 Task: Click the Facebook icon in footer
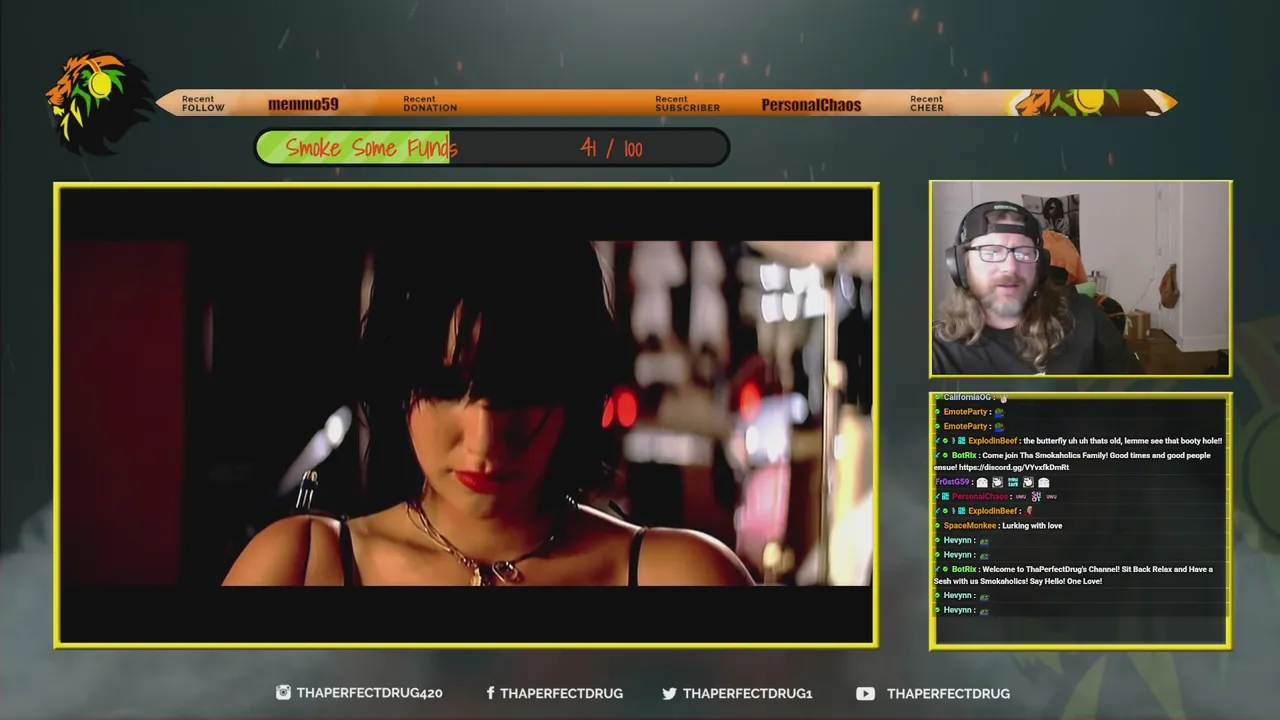(490, 693)
